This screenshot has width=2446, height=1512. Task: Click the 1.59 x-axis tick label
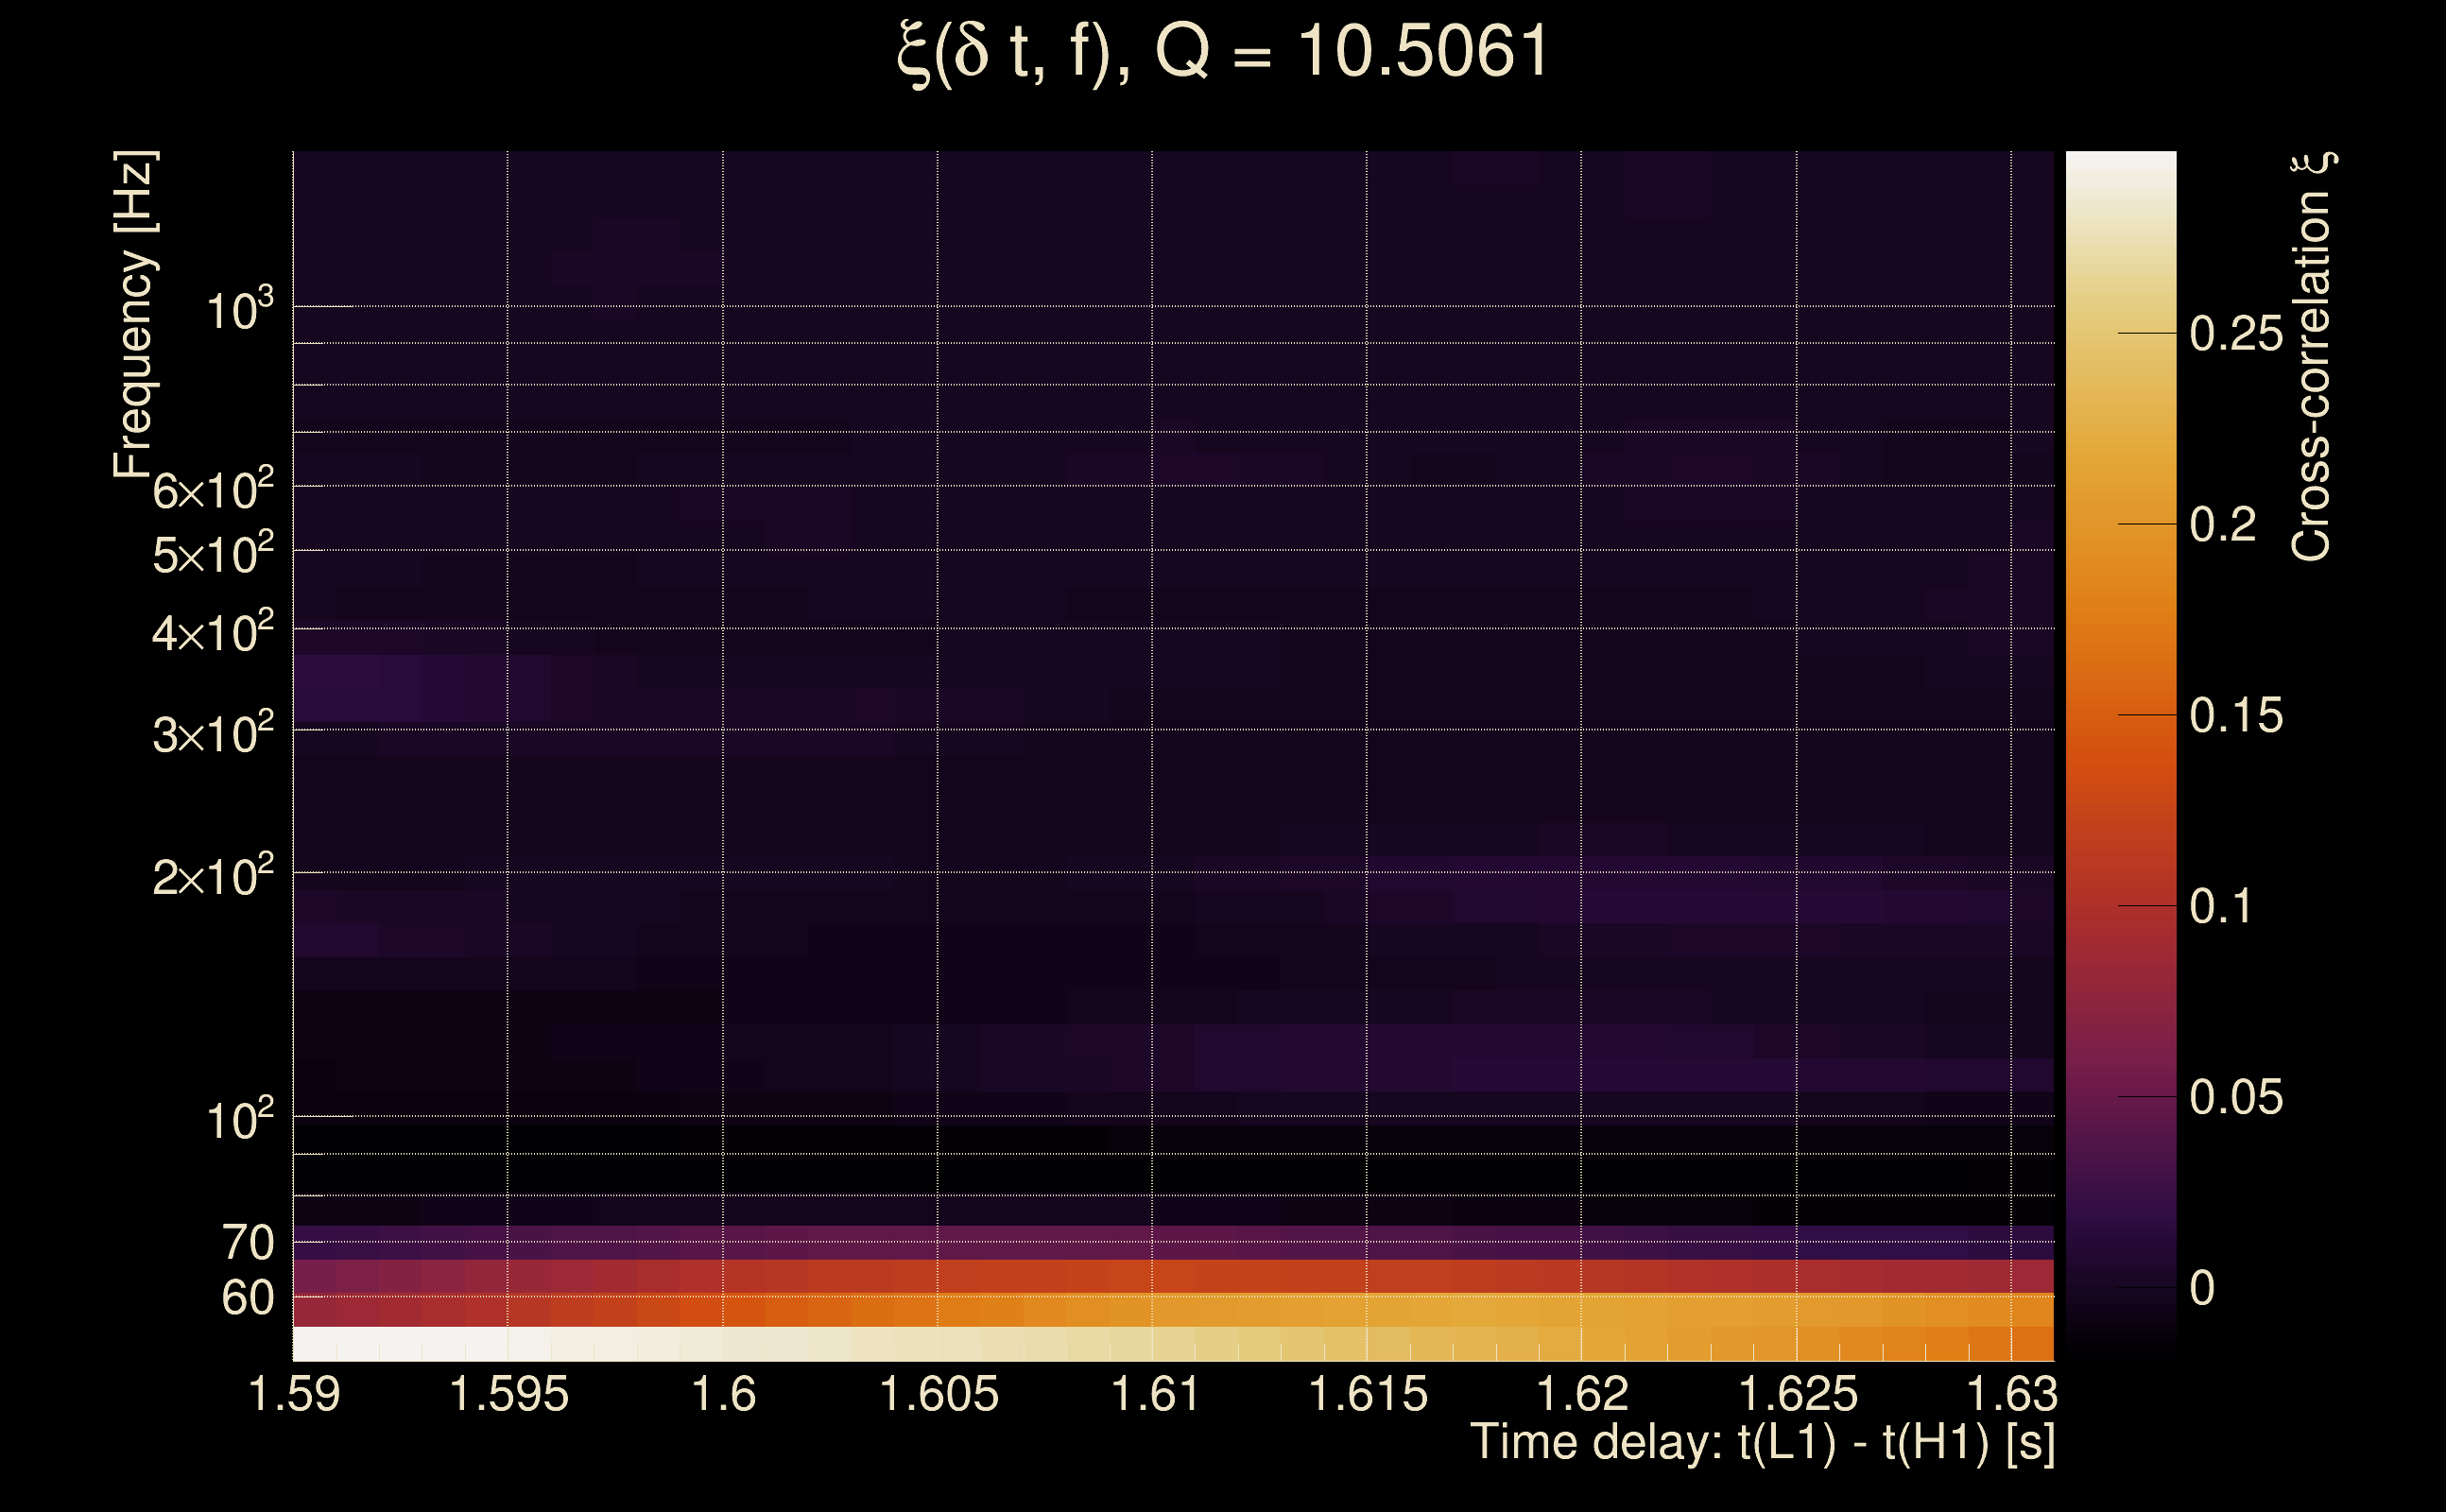click(294, 1395)
